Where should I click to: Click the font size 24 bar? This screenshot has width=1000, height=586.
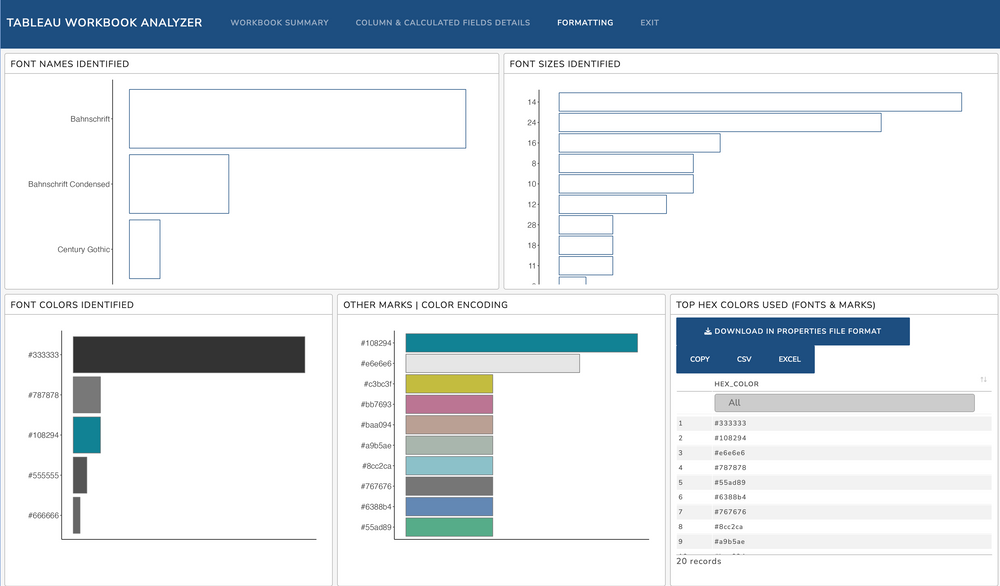point(720,122)
